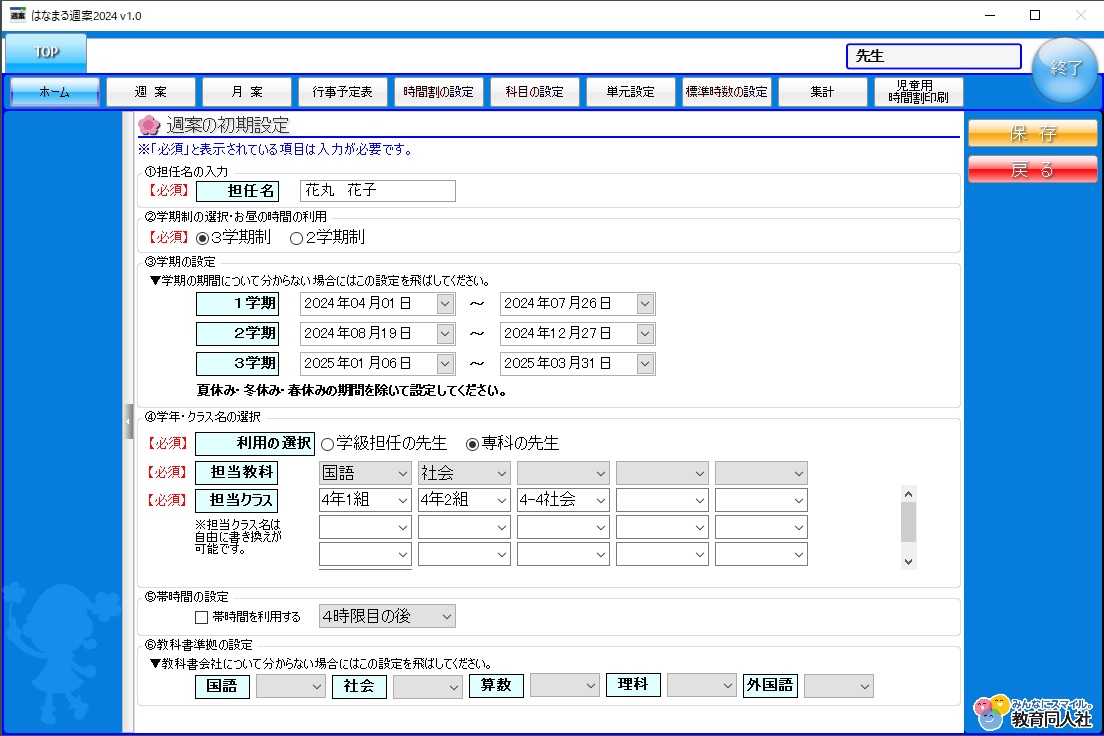
Task: Open 単元設定 menu
Action: click(x=631, y=92)
